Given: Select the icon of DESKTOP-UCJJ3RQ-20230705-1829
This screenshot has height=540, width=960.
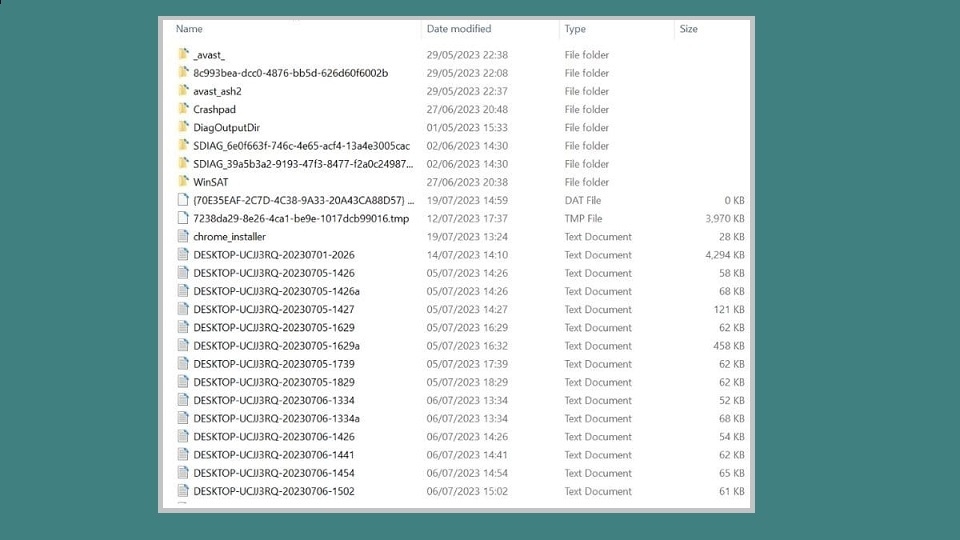Looking at the screenshot, I should 183,381.
